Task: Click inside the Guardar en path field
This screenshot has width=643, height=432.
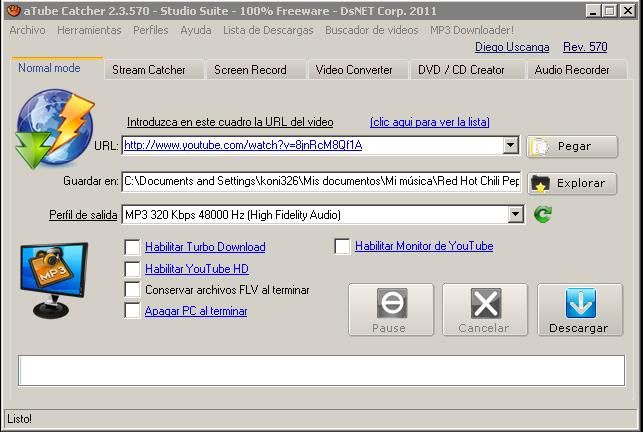Action: pos(320,182)
